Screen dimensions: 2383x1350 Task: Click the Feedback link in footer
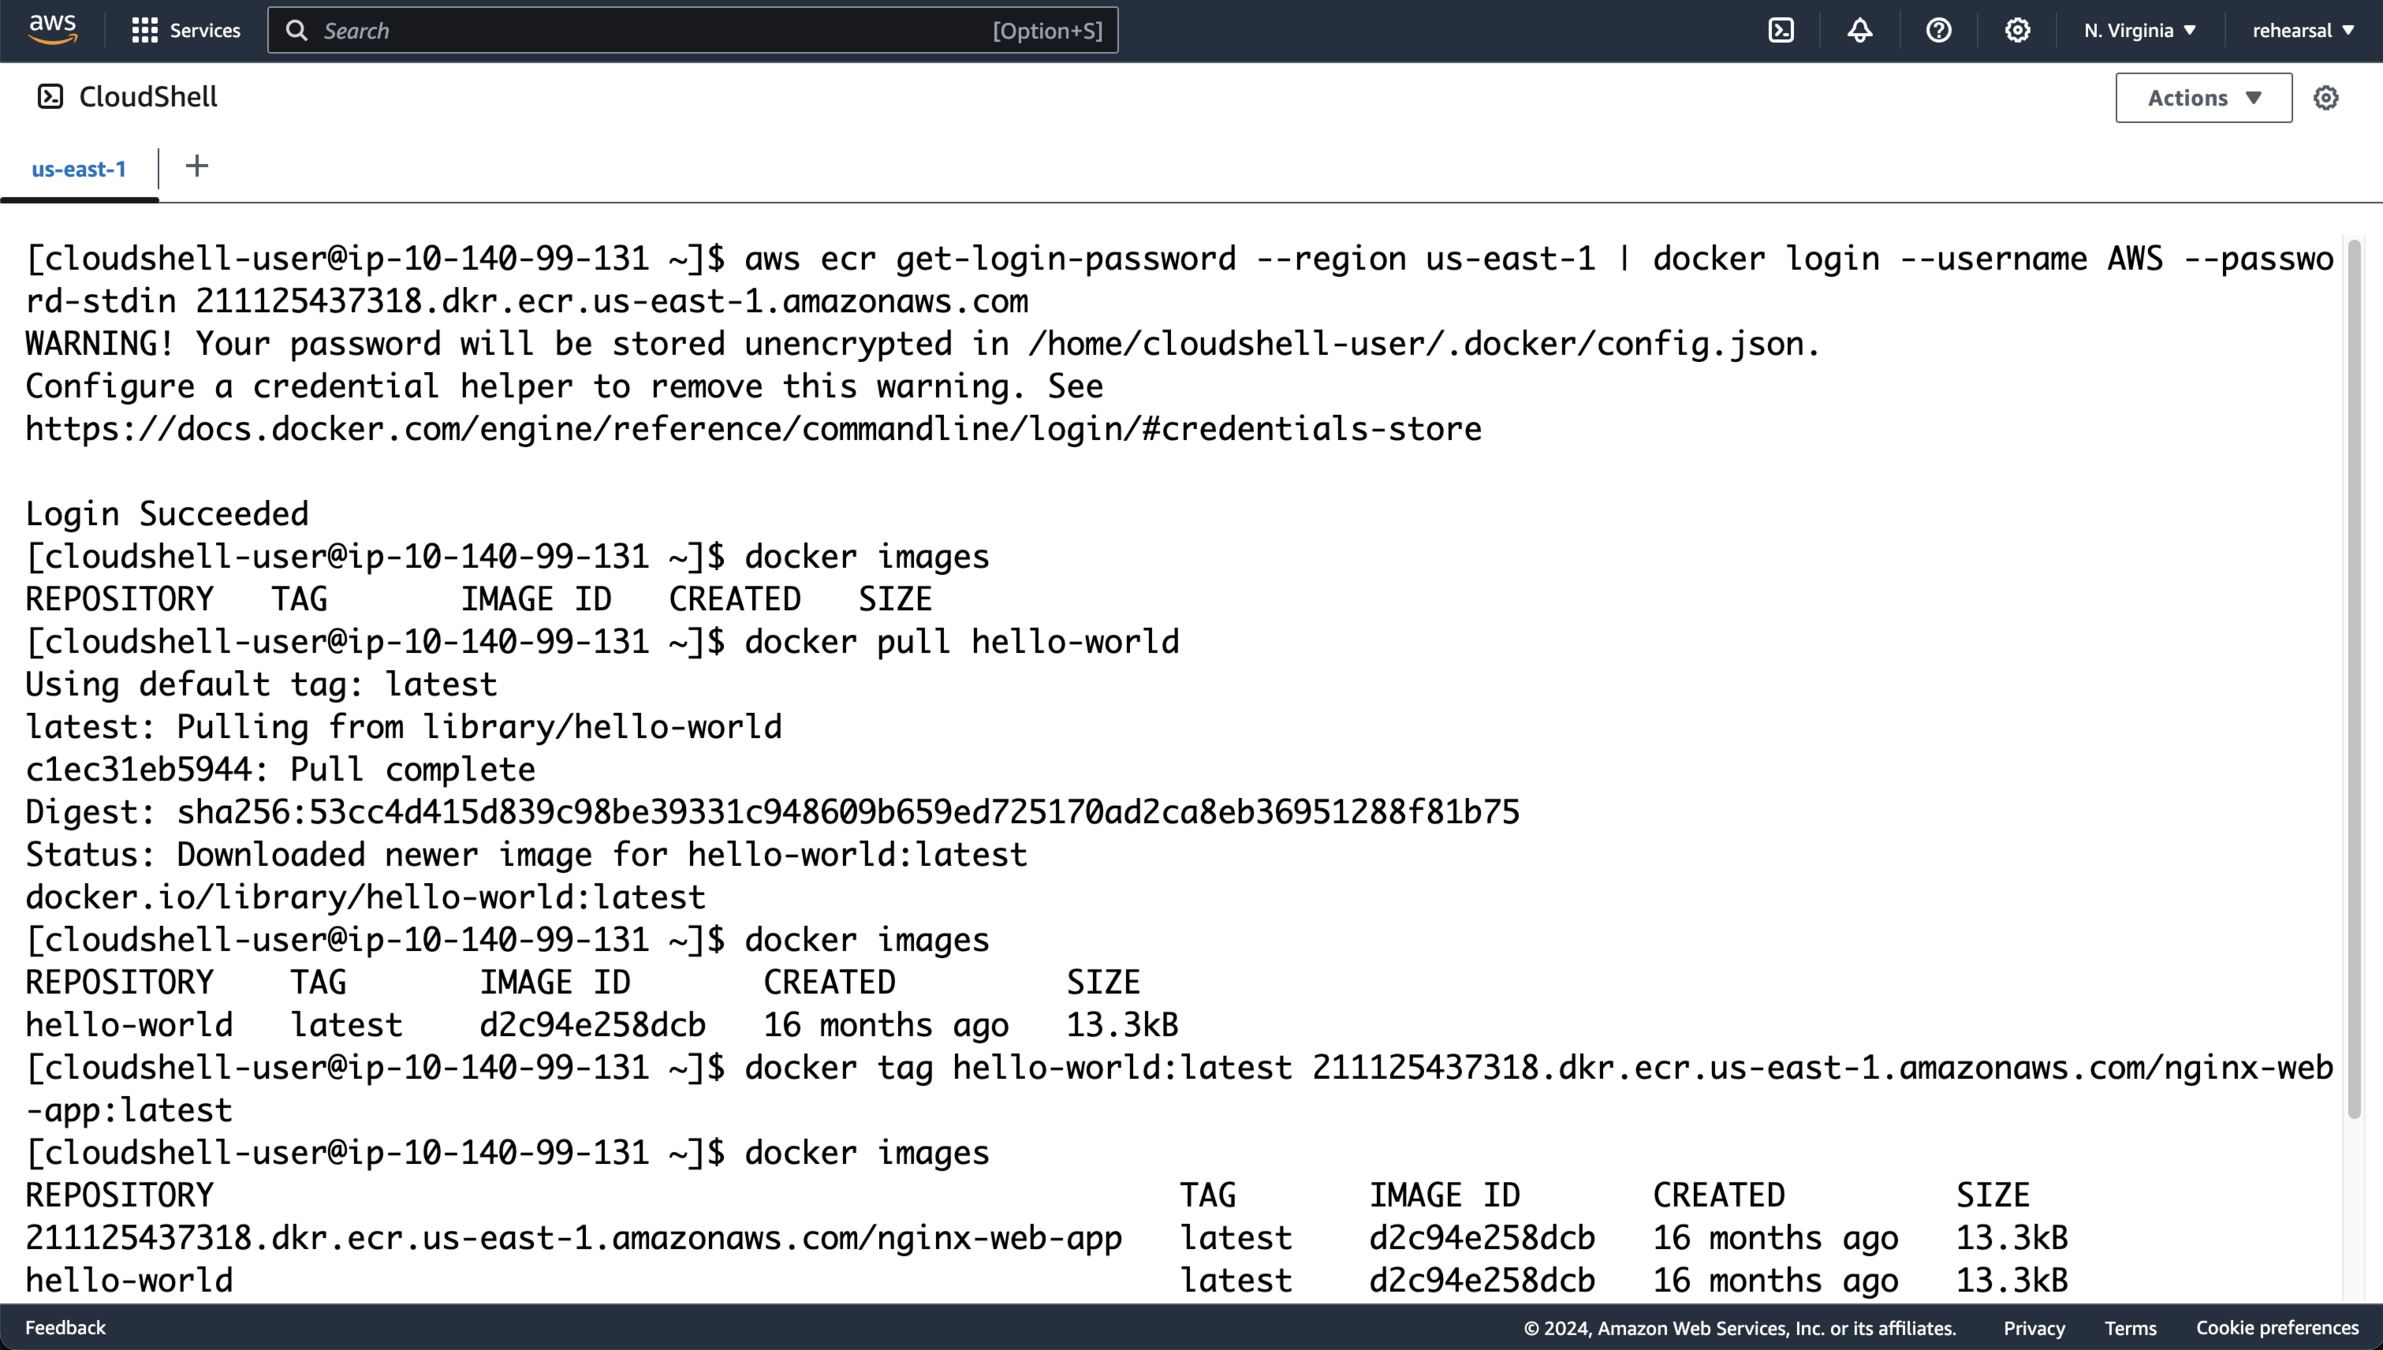(x=65, y=1327)
